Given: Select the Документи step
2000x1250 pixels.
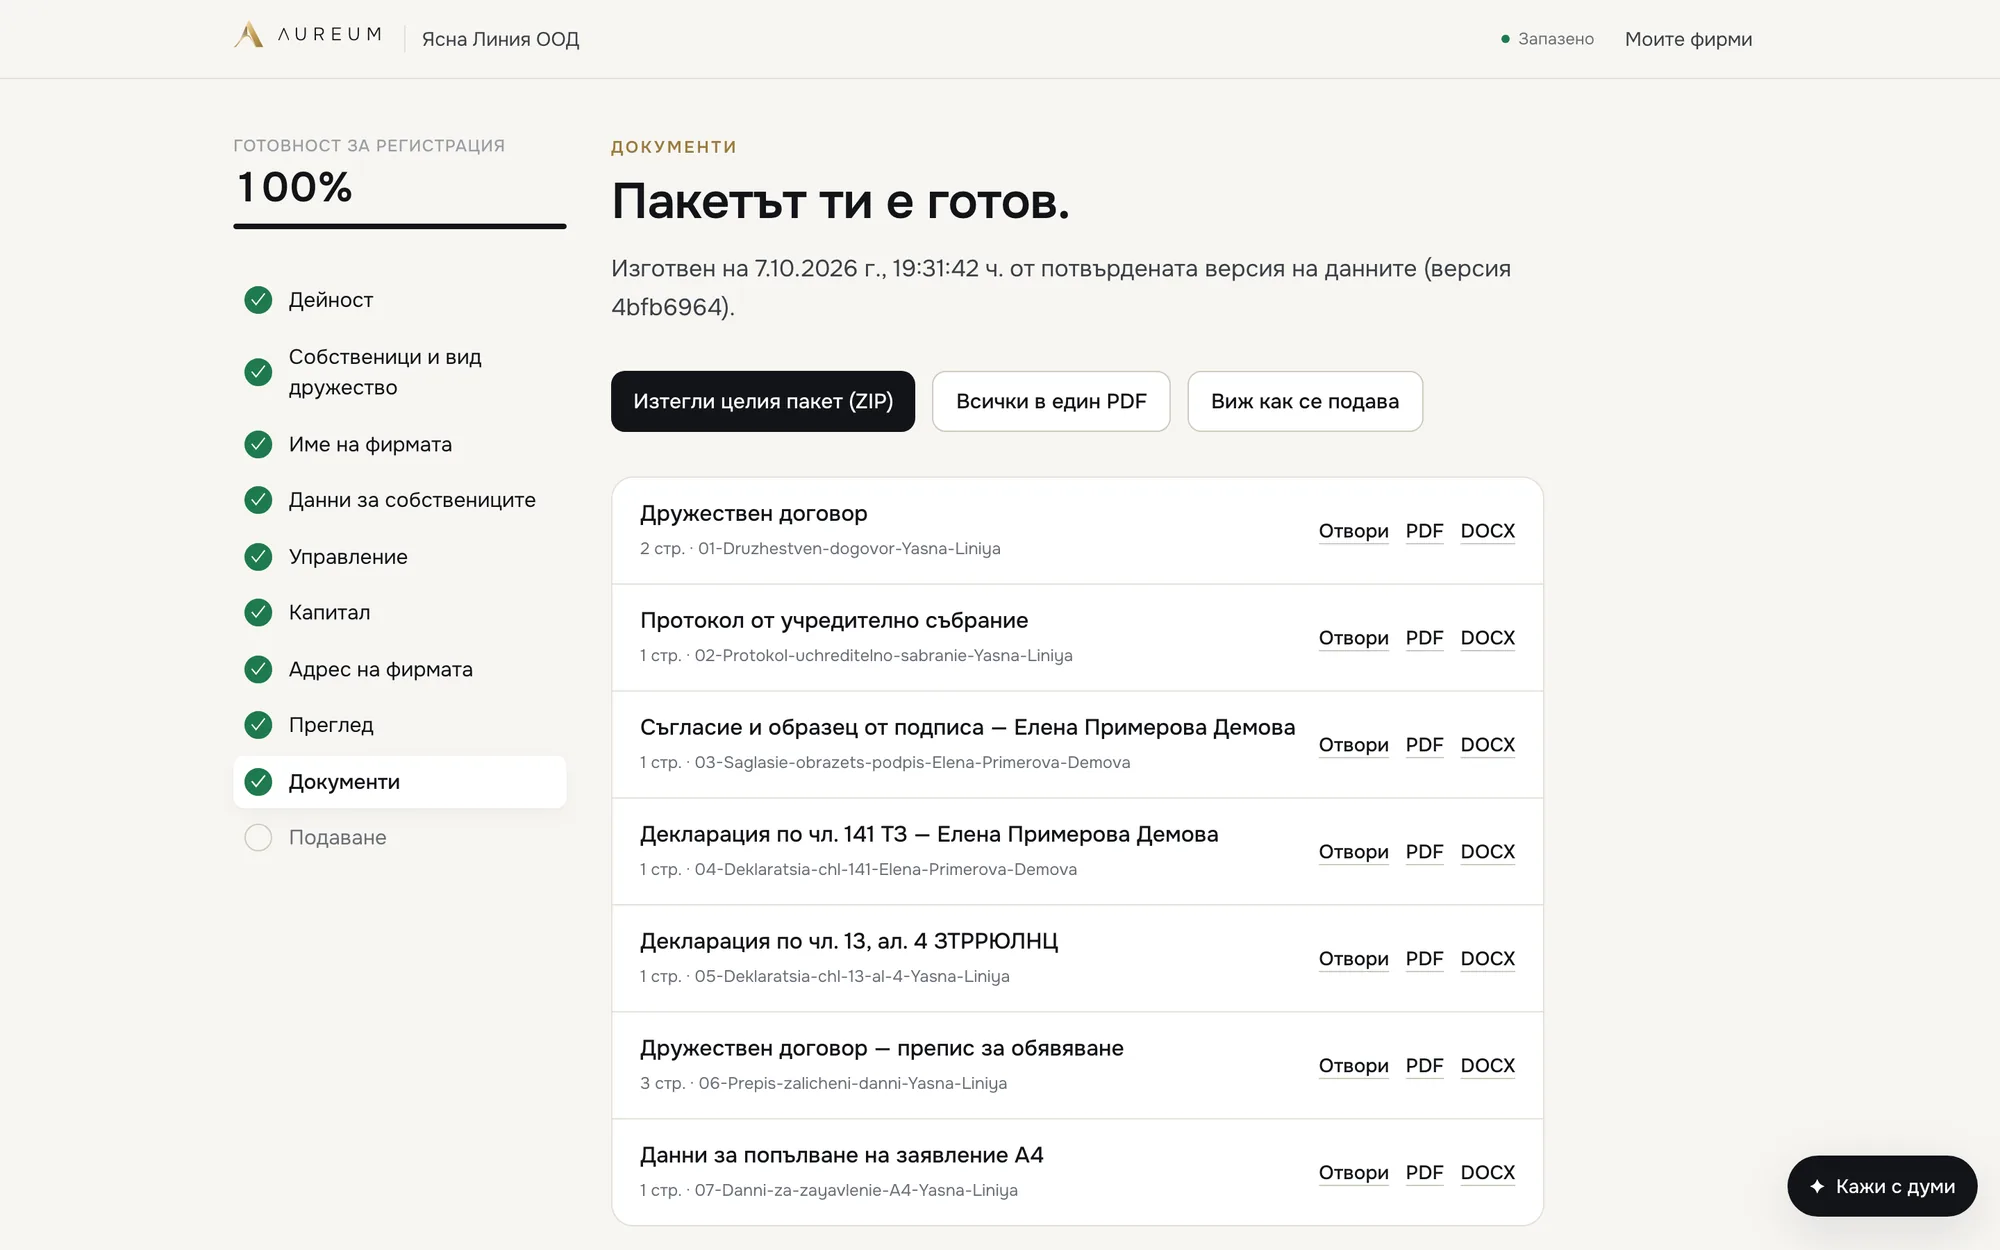Looking at the screenshot, I should click(400, 782).
